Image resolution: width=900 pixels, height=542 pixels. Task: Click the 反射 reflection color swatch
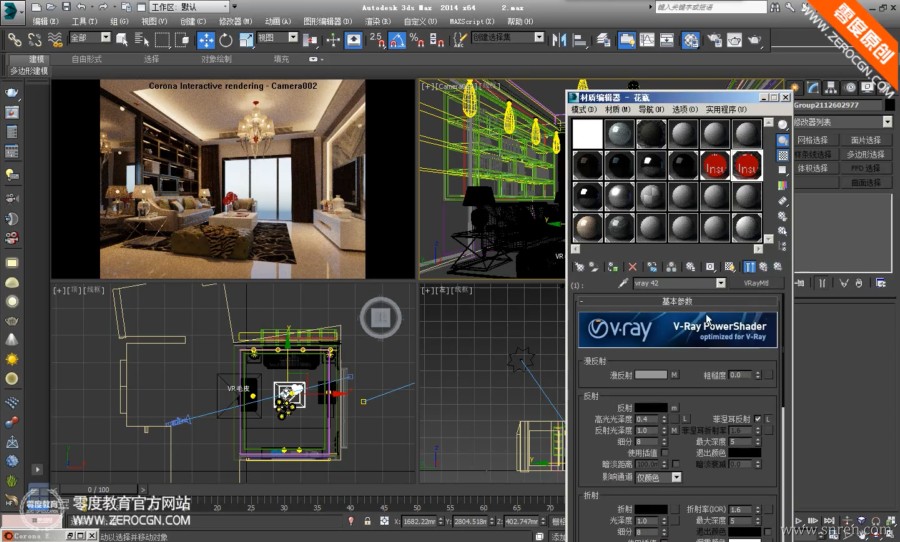point(651,408)
